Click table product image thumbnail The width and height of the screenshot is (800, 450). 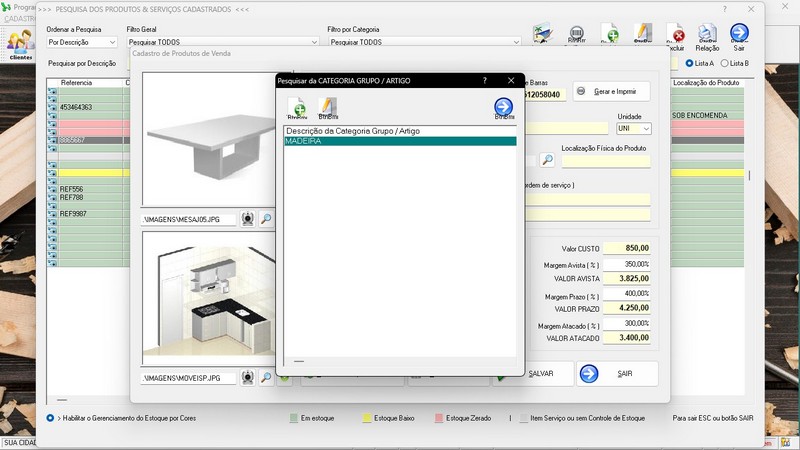click(209, 139)
